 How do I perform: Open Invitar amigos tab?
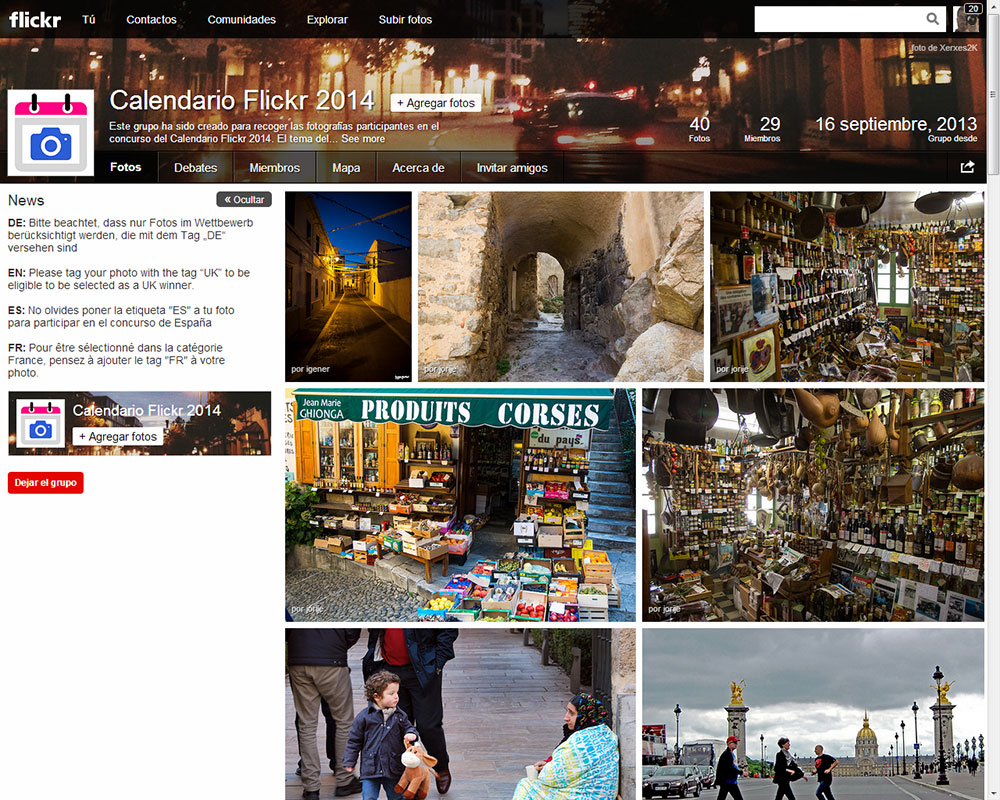(x=512, y=168)
